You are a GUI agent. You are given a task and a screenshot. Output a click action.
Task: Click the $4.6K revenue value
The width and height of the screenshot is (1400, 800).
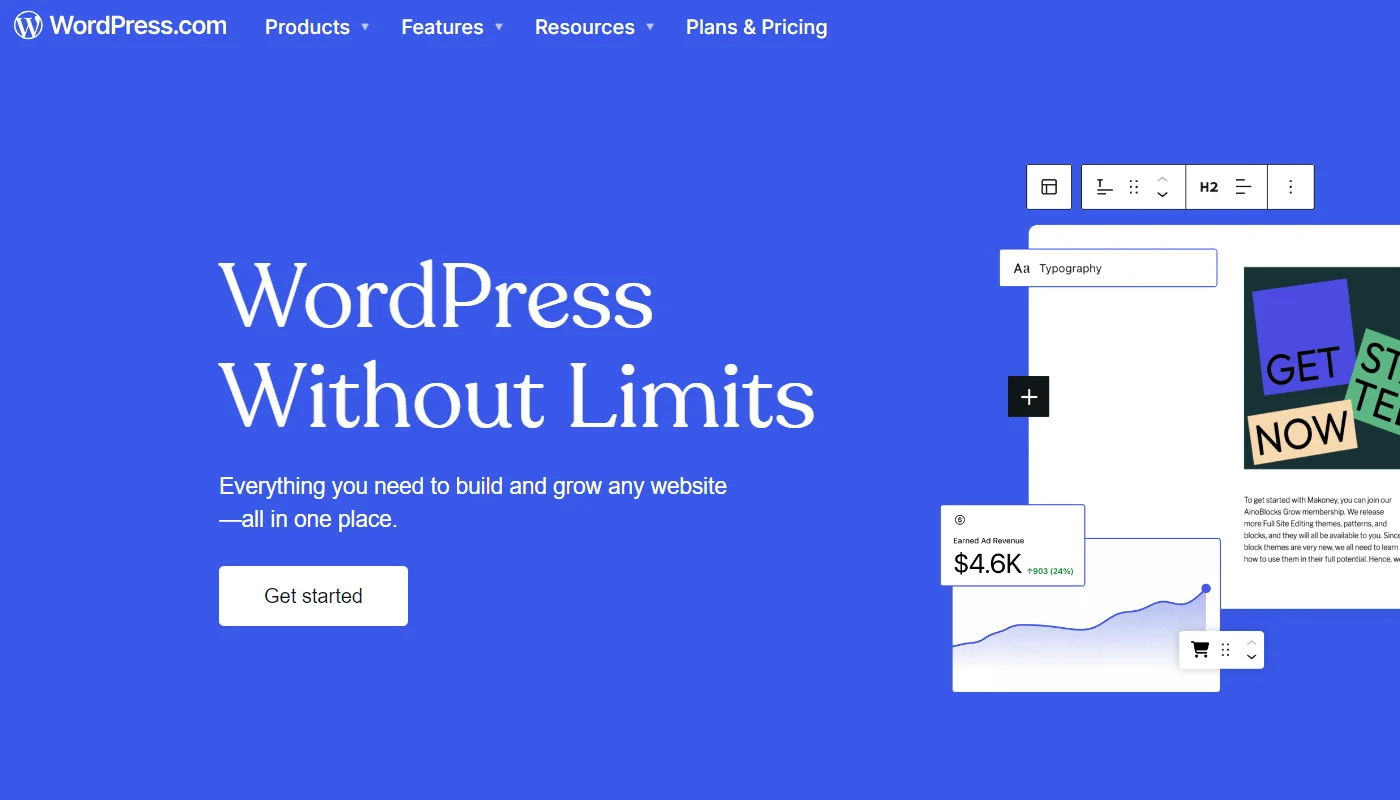(x=988, y=564)
